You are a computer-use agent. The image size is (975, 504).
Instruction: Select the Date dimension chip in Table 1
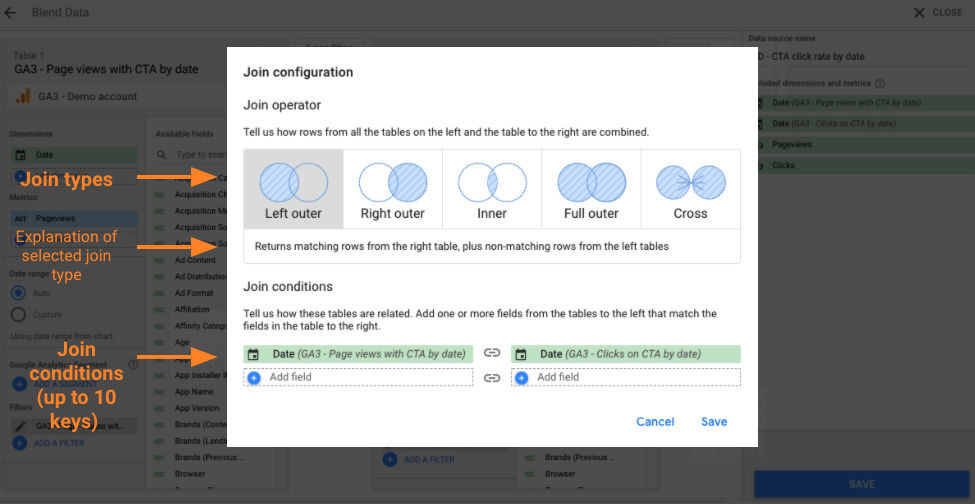point(74,155)
